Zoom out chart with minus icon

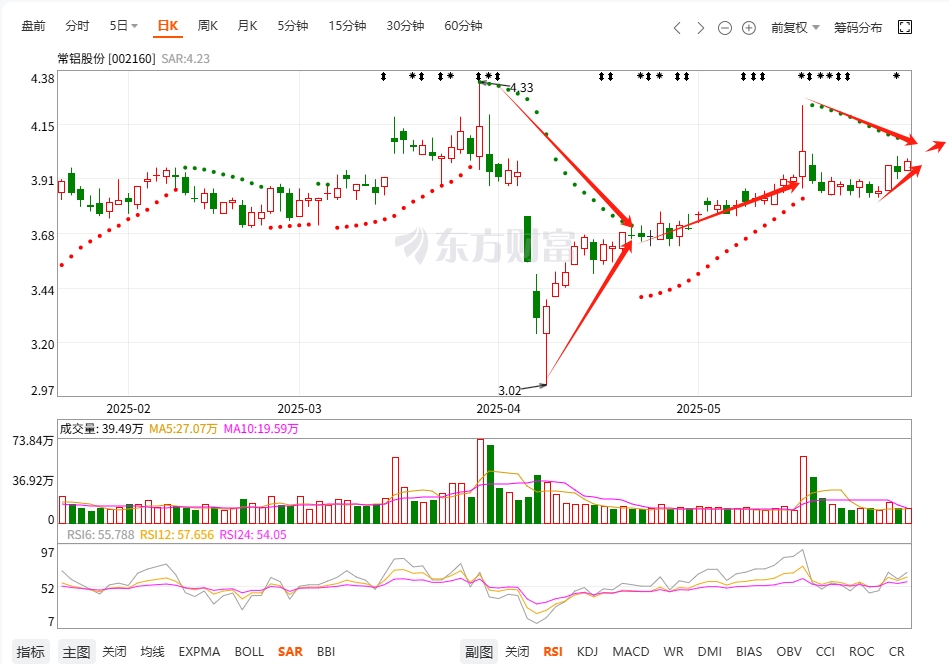tap(724, 28)
